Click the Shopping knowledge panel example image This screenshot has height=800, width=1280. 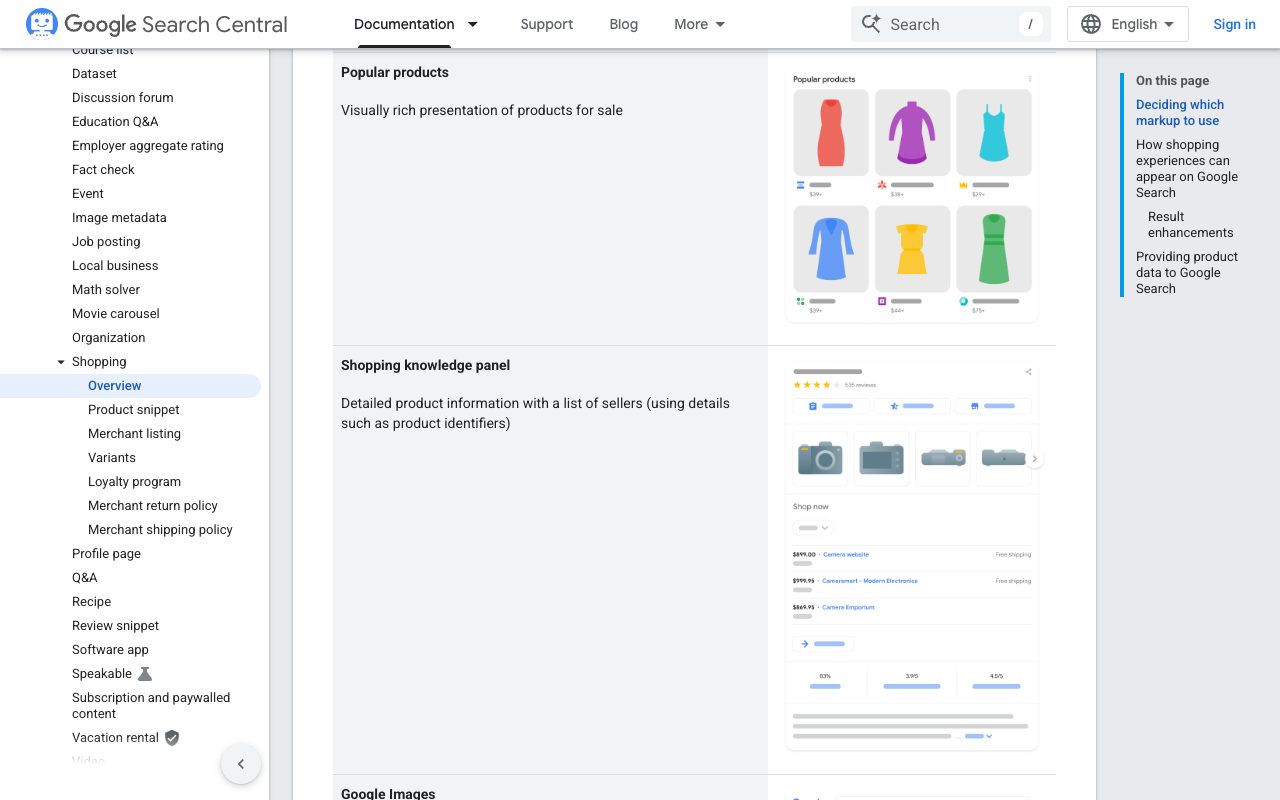912,557
